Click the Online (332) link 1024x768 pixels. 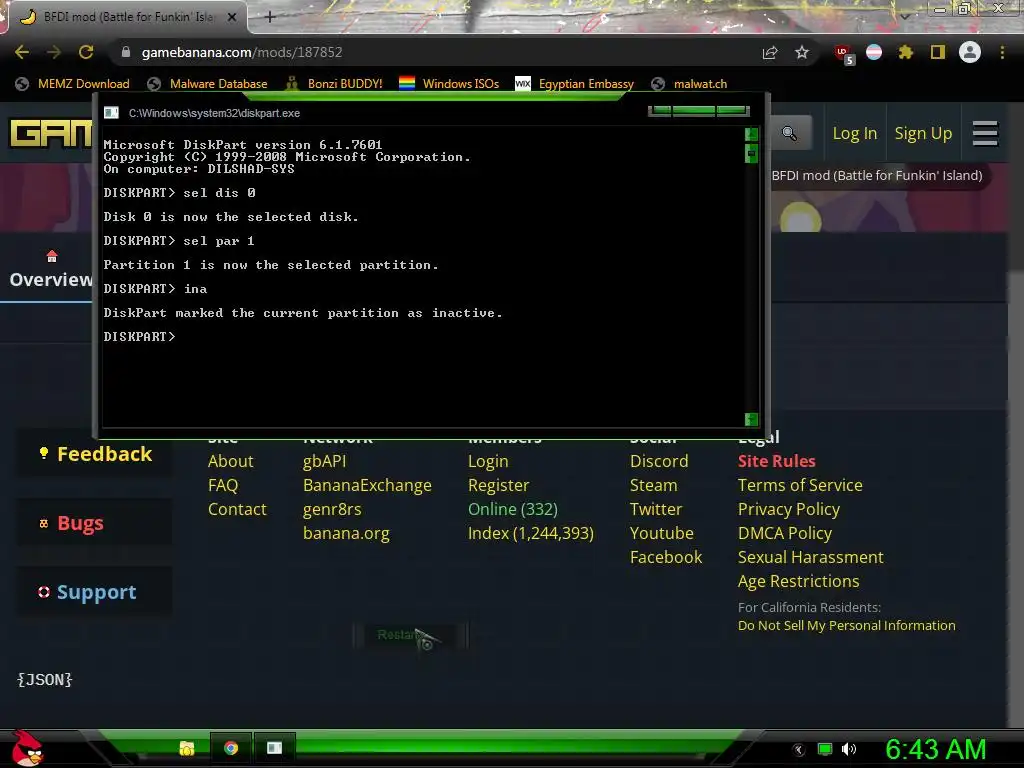(513, 509)
